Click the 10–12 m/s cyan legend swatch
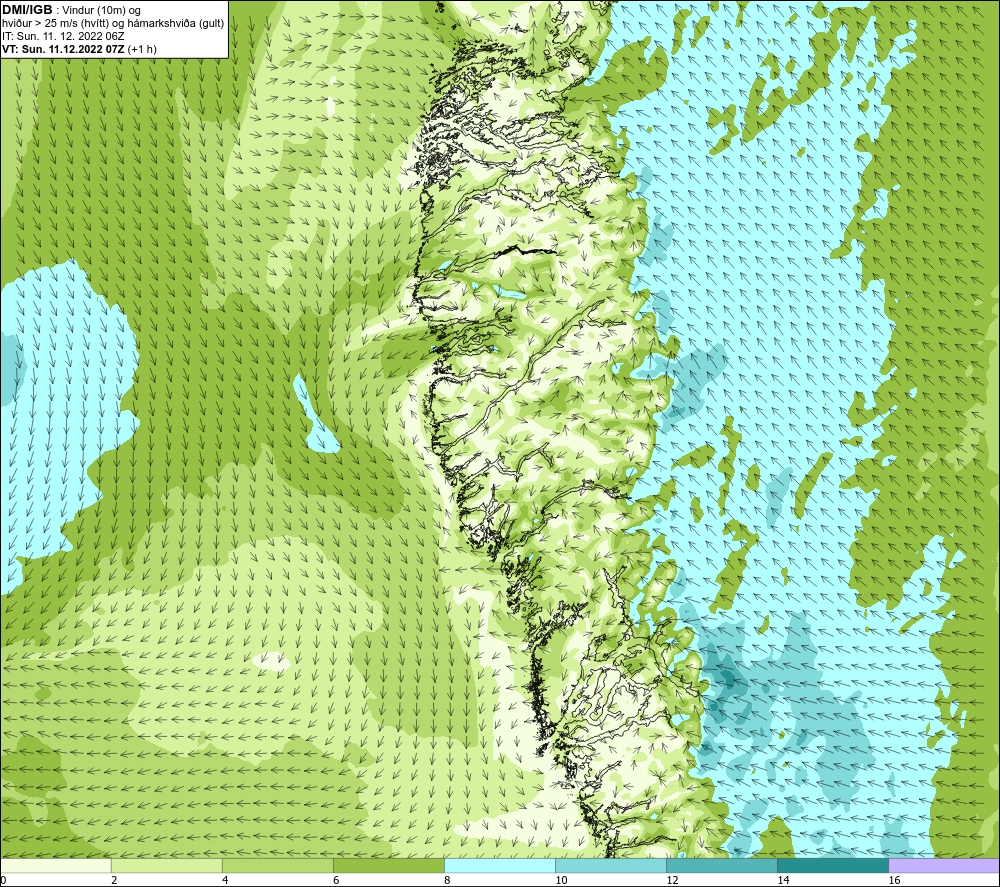 click(x=610, y=866)
